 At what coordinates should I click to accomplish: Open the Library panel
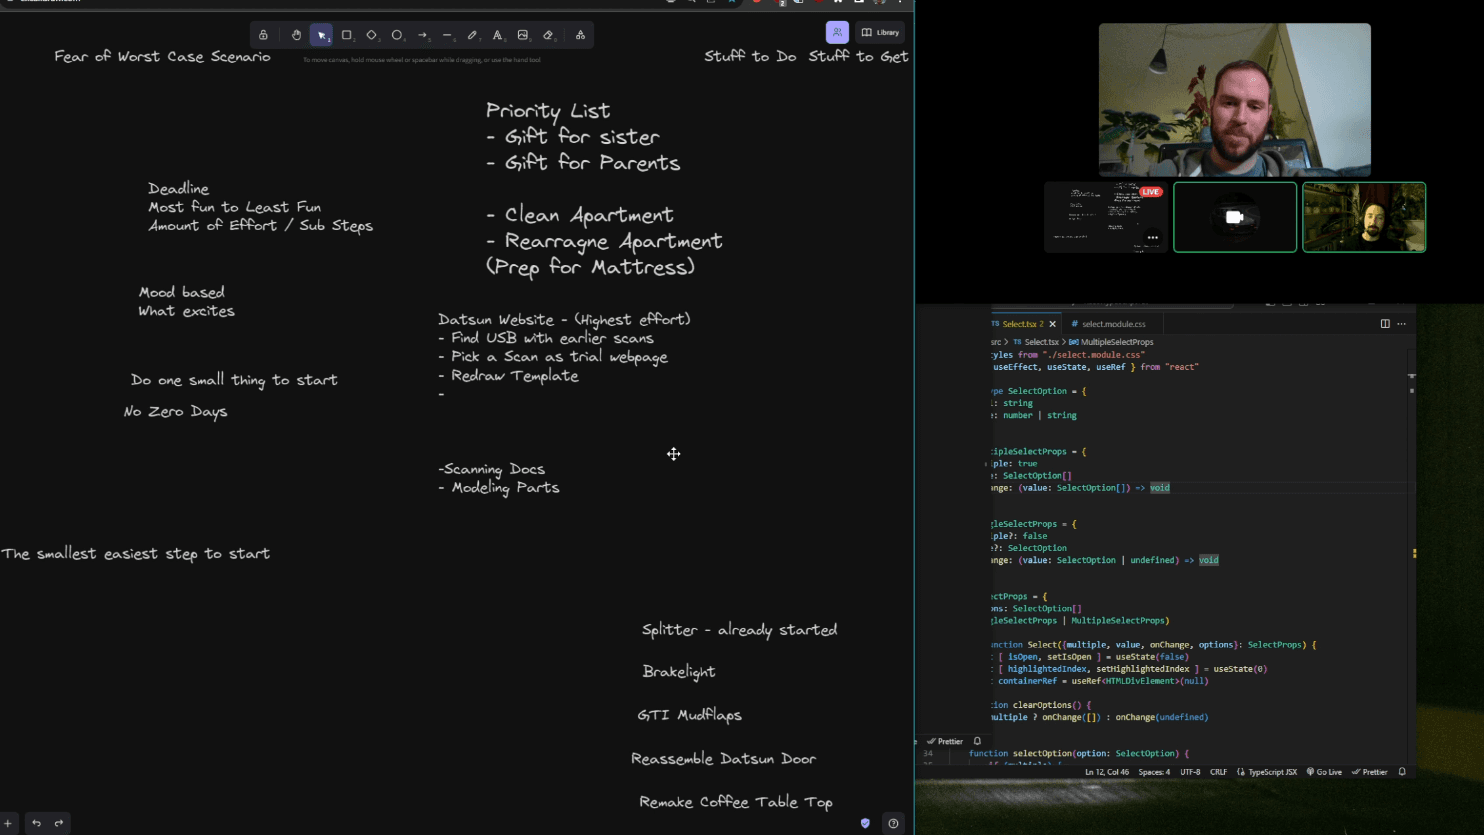(x=881, y=32)
